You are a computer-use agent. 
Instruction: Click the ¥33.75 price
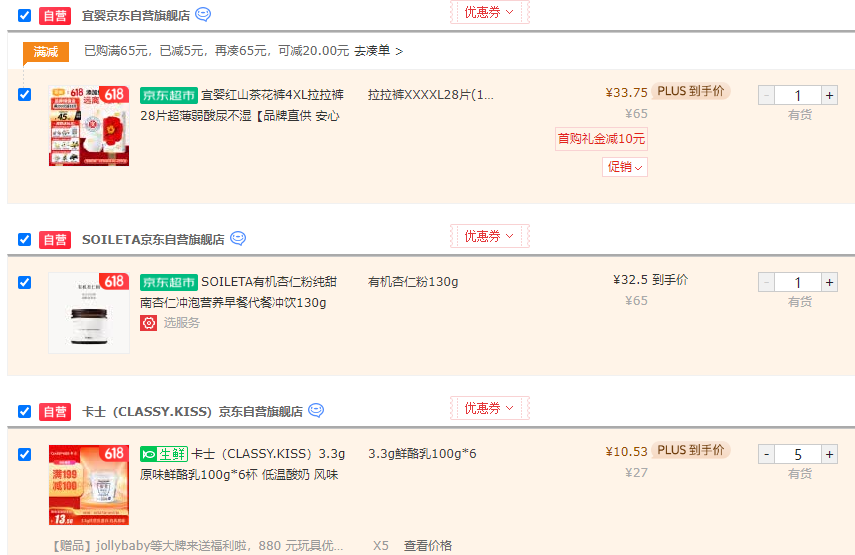coord(627,93)
